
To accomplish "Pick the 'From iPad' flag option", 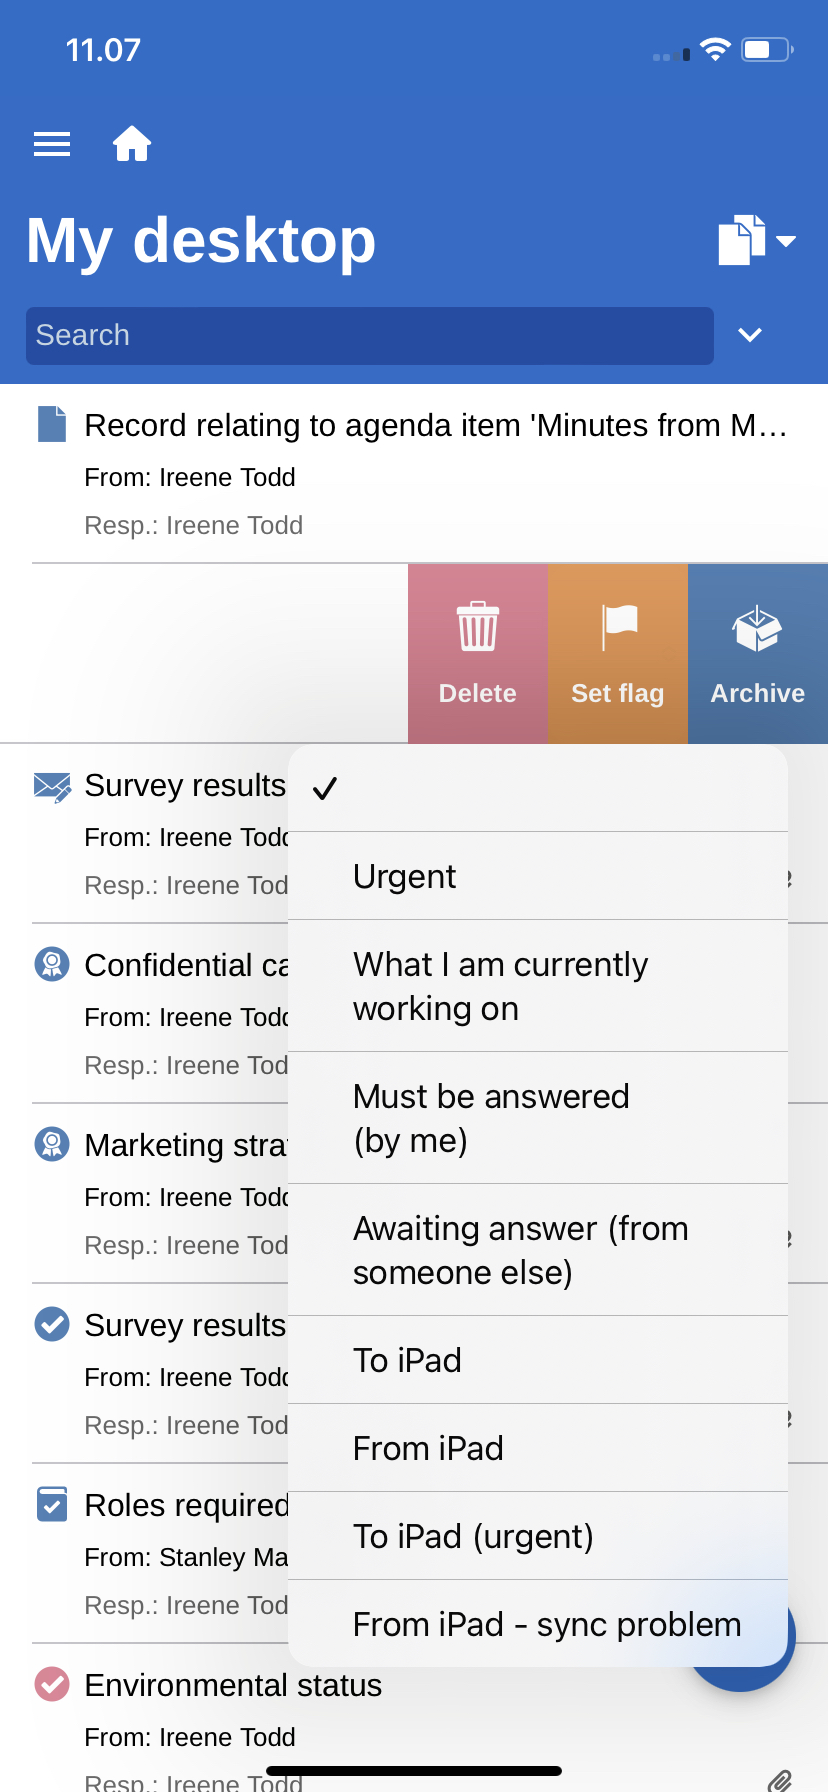I will 538,1449.
